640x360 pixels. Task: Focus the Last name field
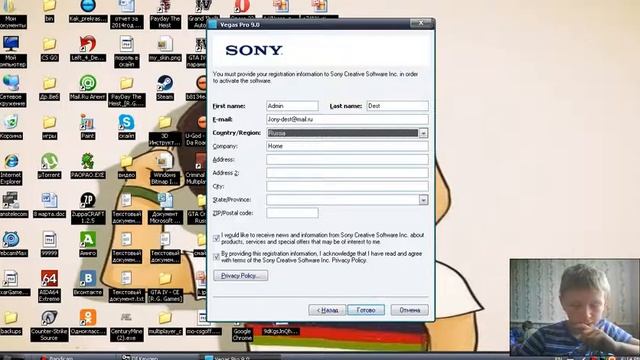click(398, 106)
